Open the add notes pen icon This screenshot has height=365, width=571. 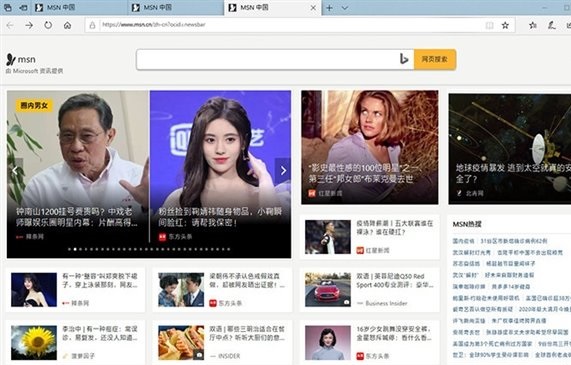[x=552, y=25]
